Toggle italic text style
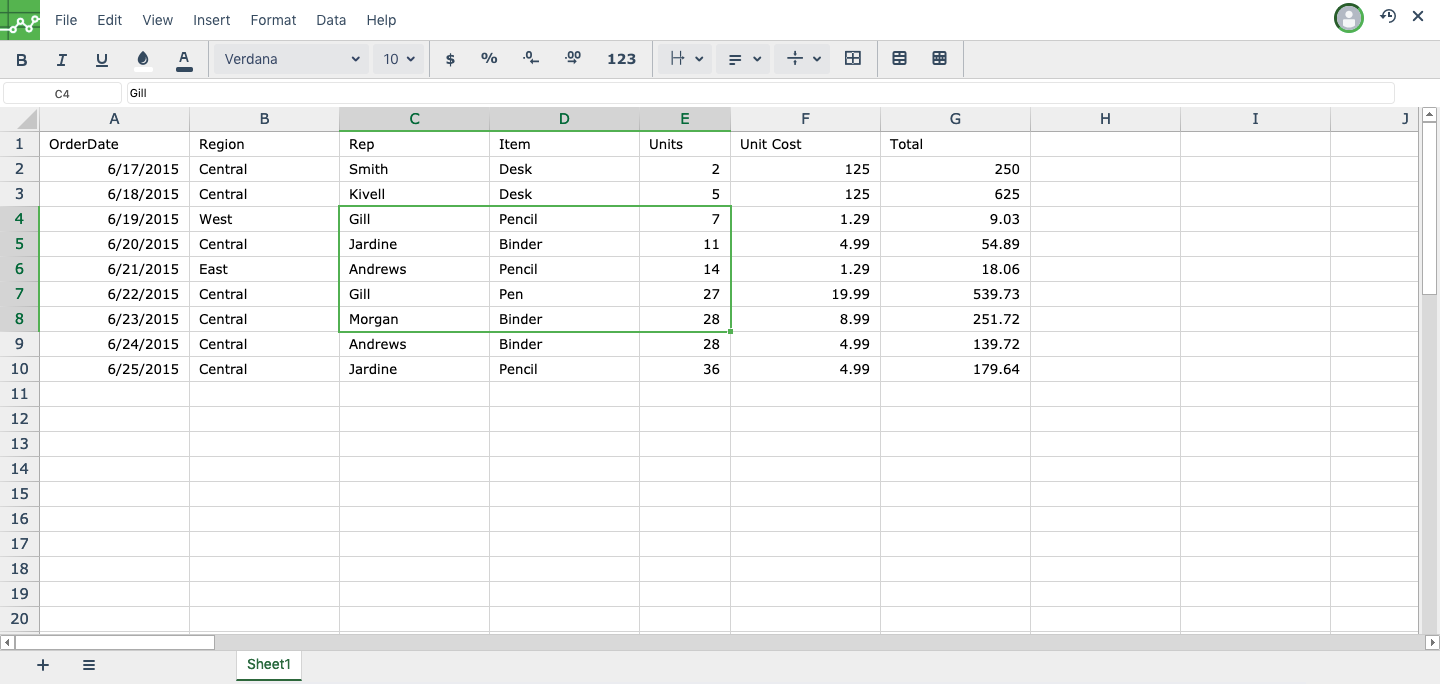This screenshot has width=1440, height=684. [x=62, y=60]
